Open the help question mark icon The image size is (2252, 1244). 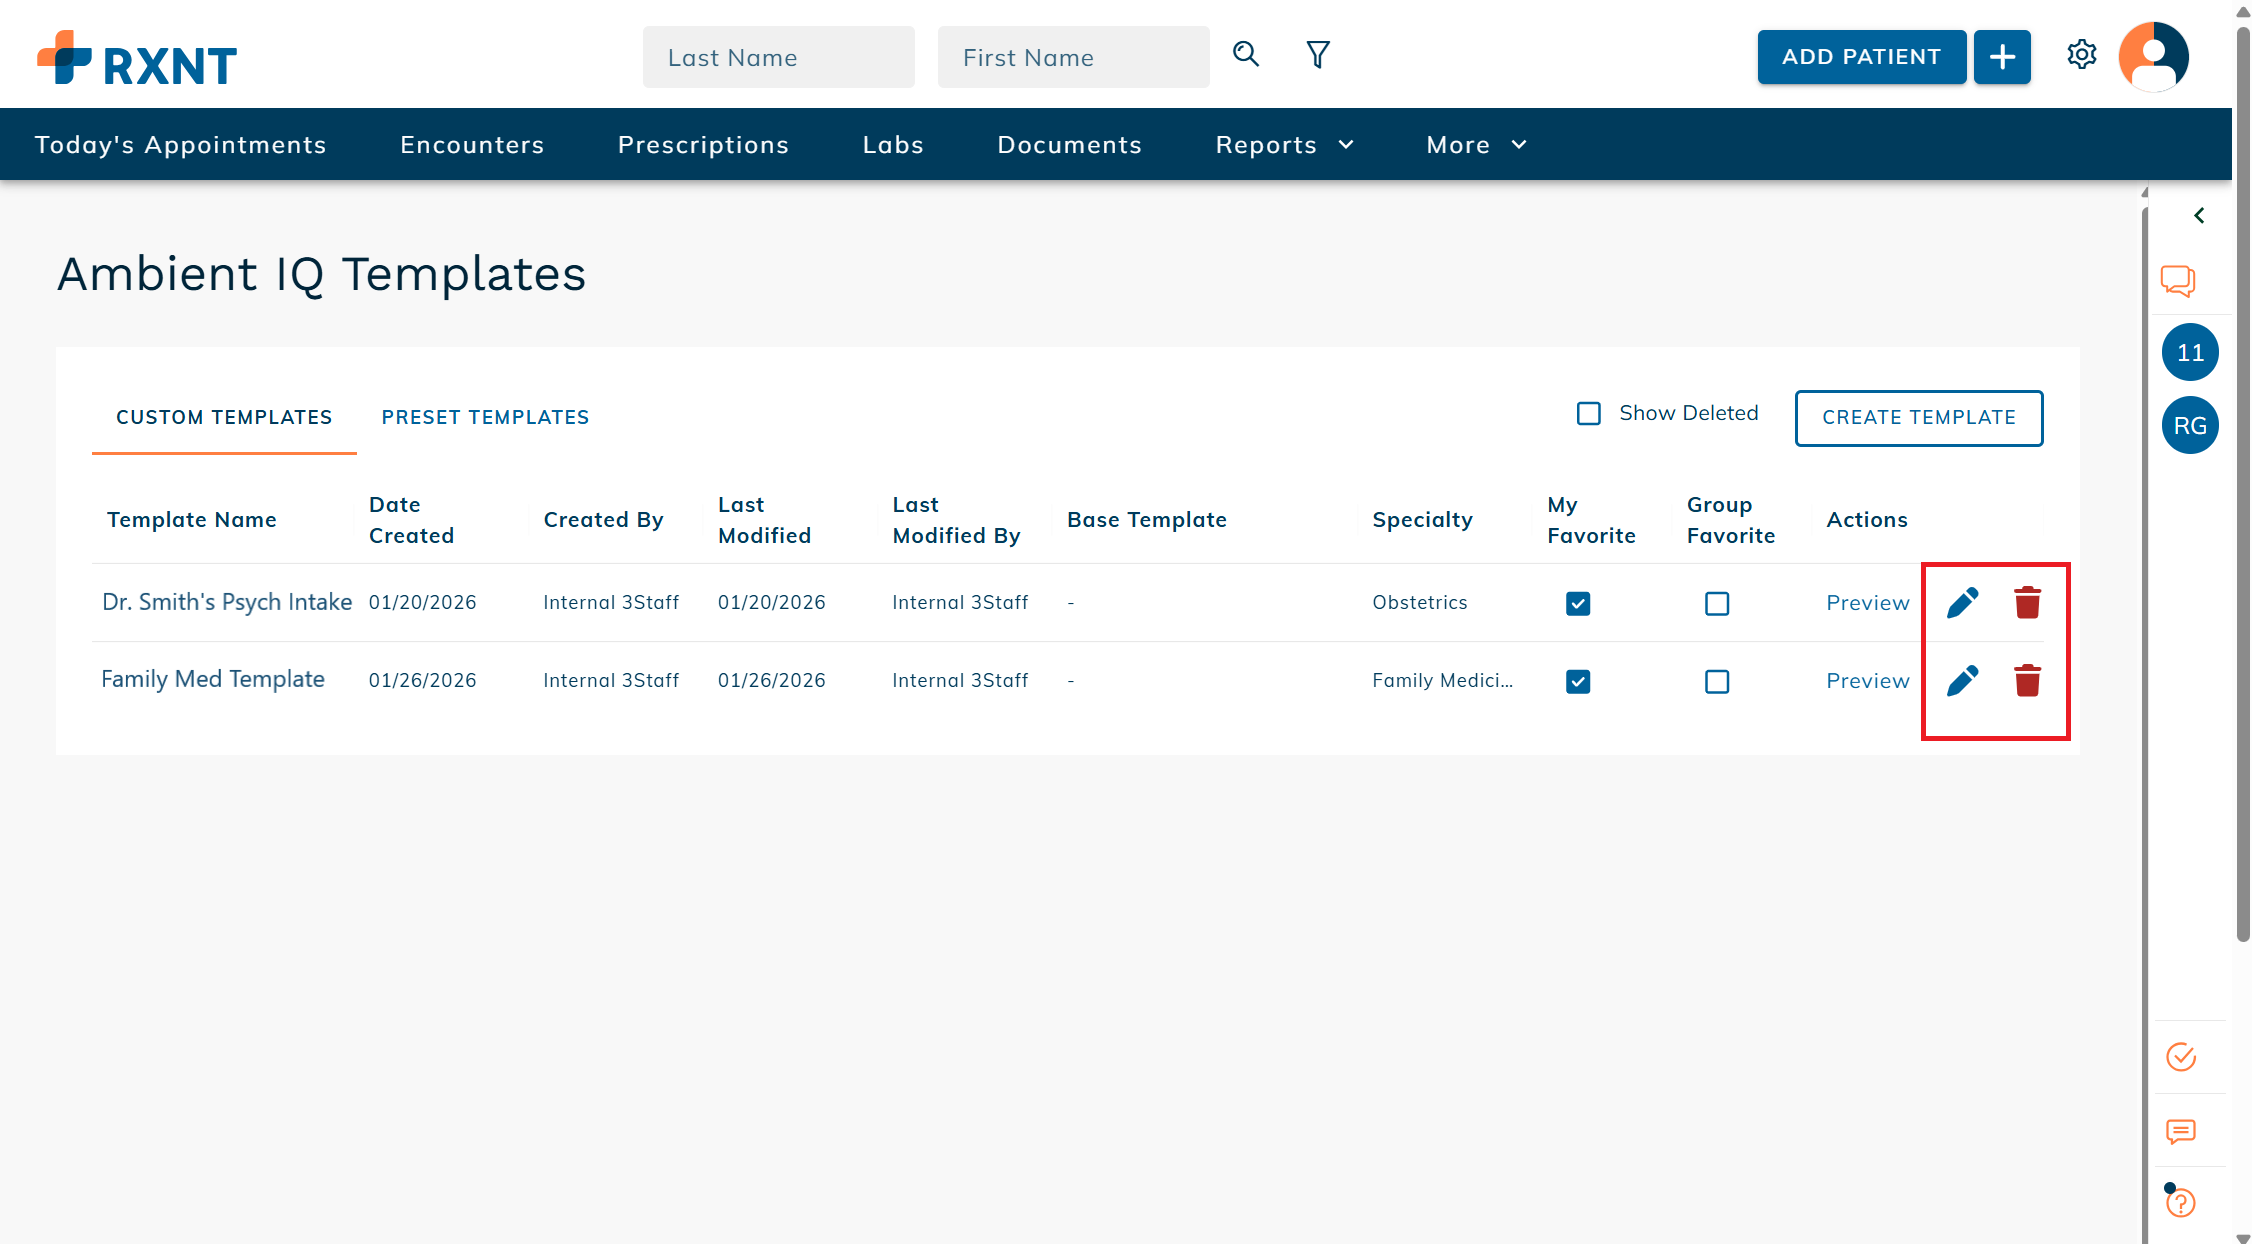pos(2181,1203)
